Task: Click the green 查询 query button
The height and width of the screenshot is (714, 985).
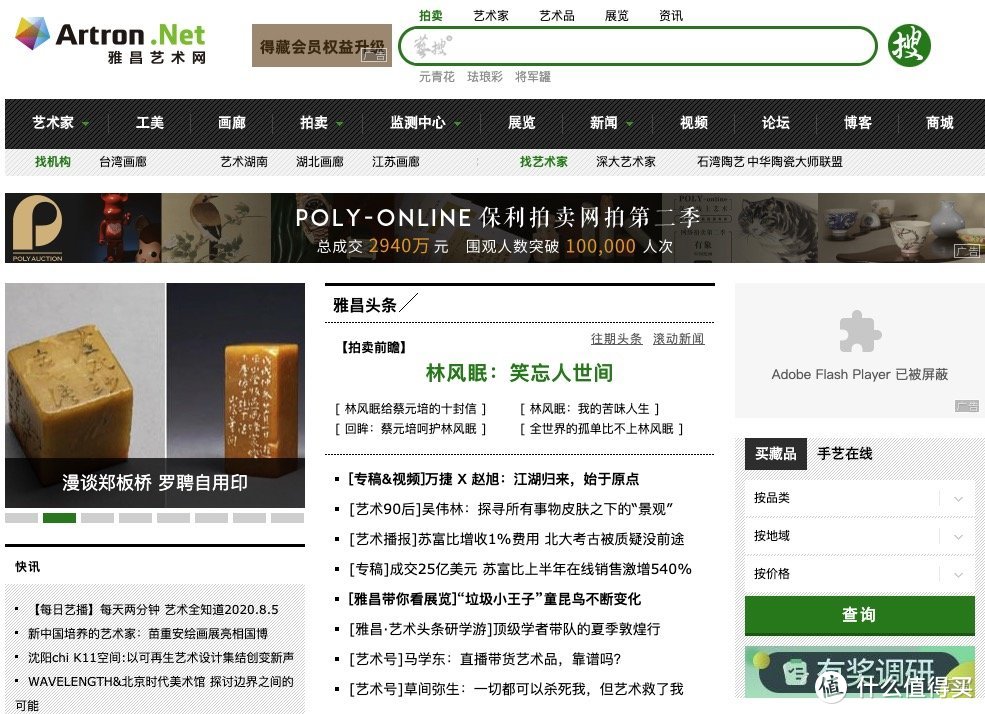Action: [x=858, y=617]
